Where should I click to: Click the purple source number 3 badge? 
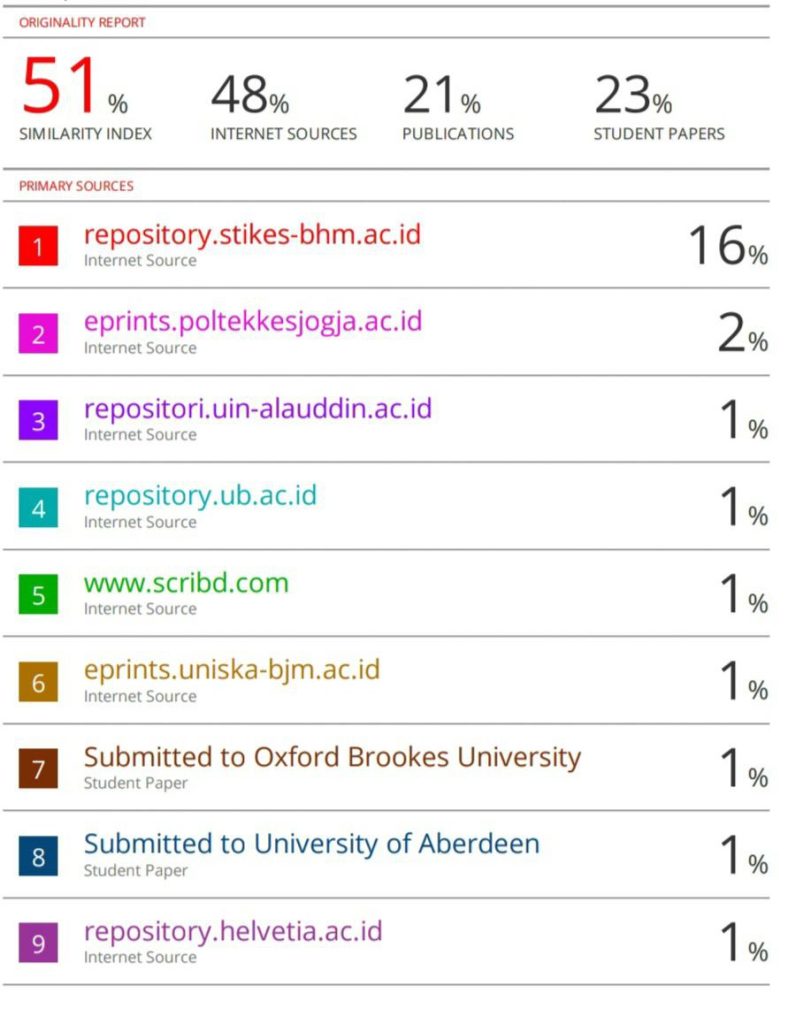coord(38,420)
